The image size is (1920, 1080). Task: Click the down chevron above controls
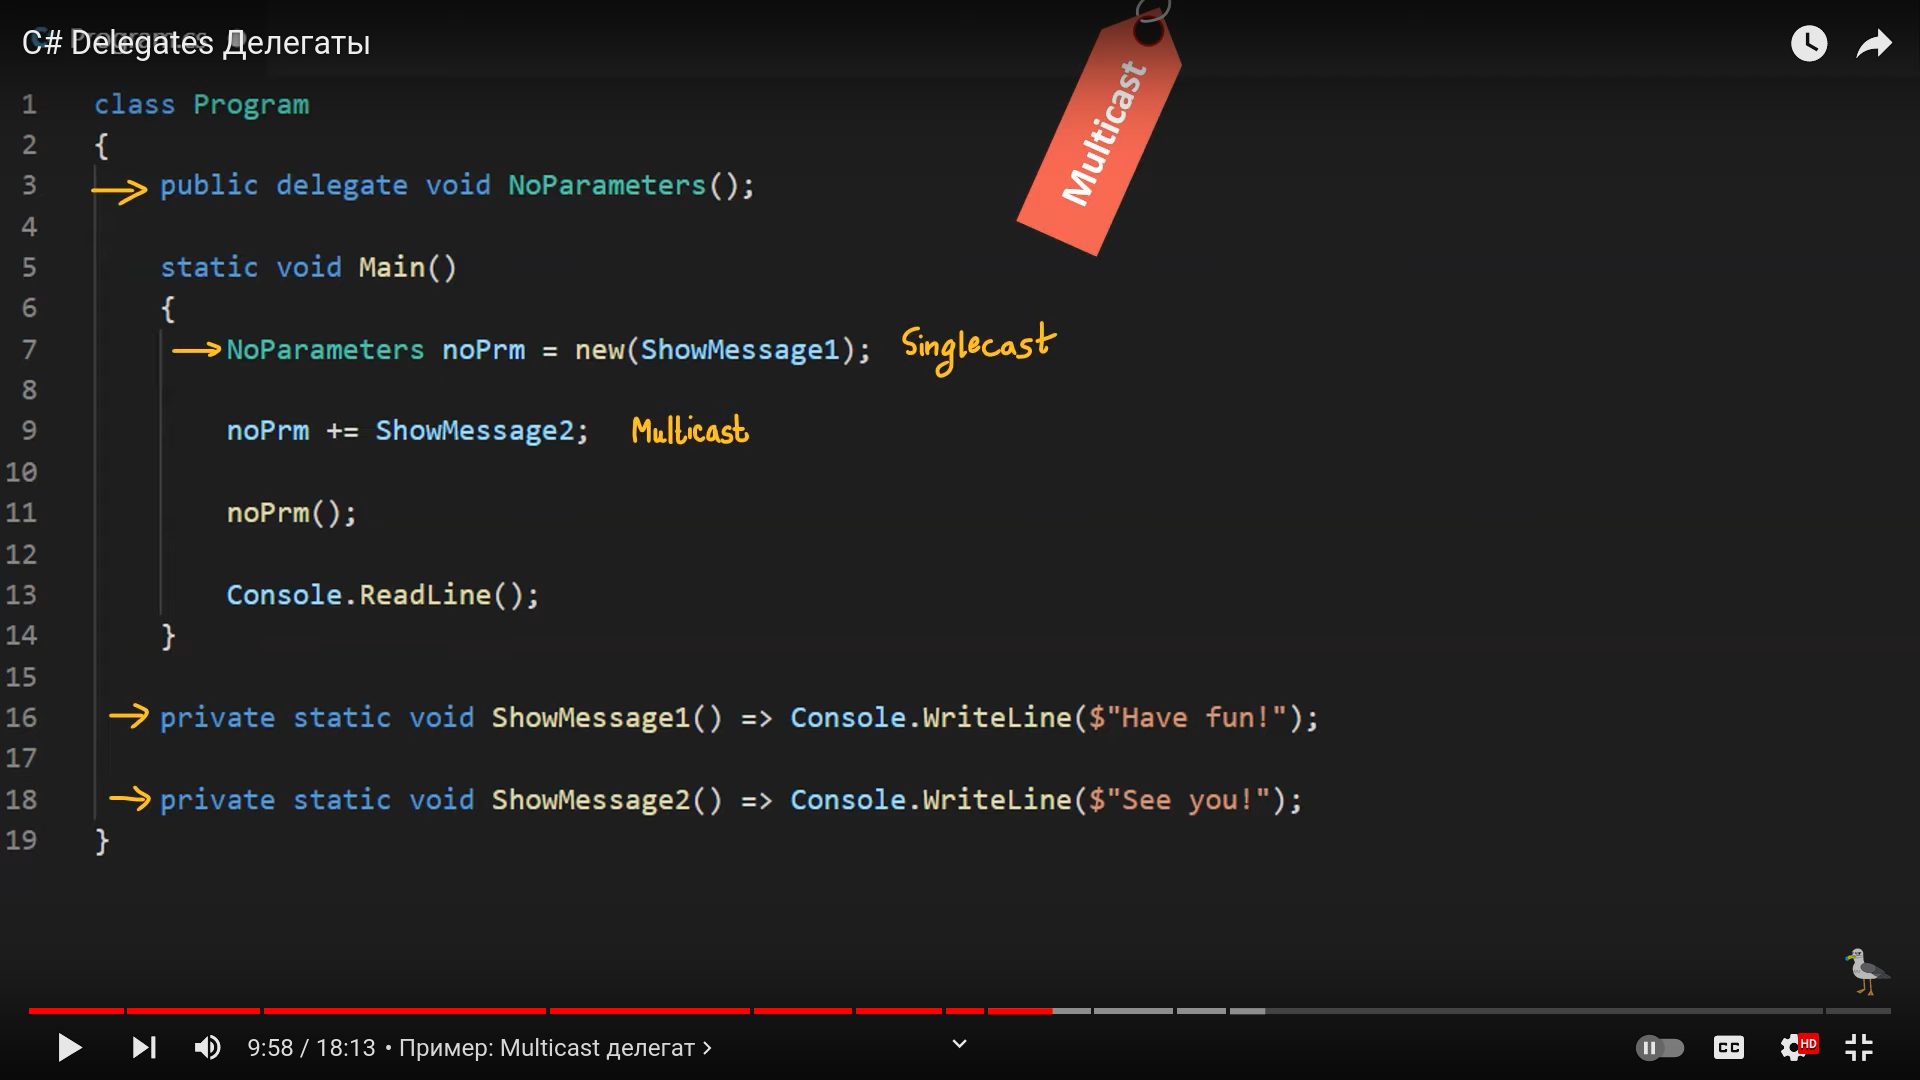pos(959,1044)
